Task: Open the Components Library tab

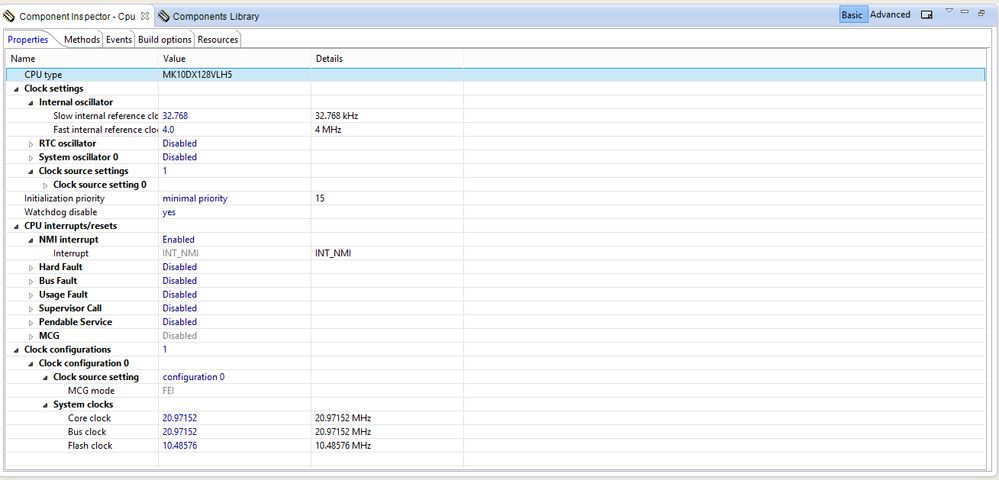Action: tap(216, 17)
